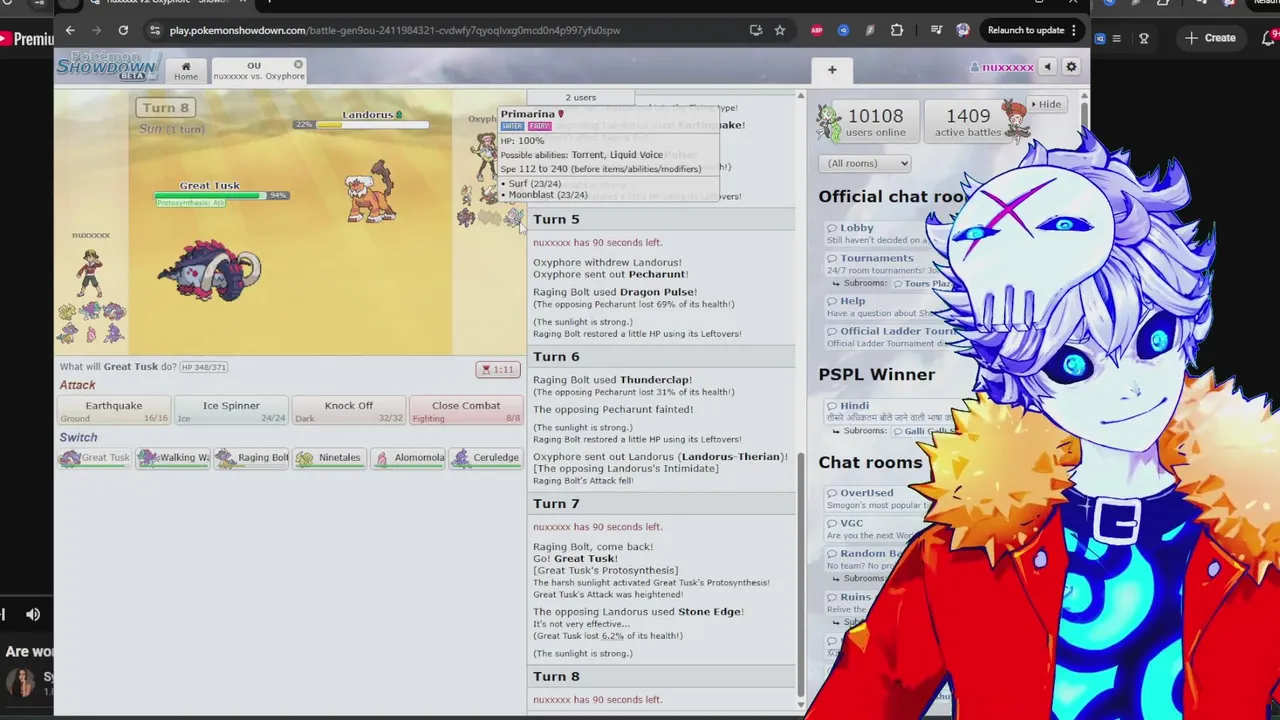Click the Turn 6 heading in log
The image size is (1280, 720).
(x=556, y=356)
